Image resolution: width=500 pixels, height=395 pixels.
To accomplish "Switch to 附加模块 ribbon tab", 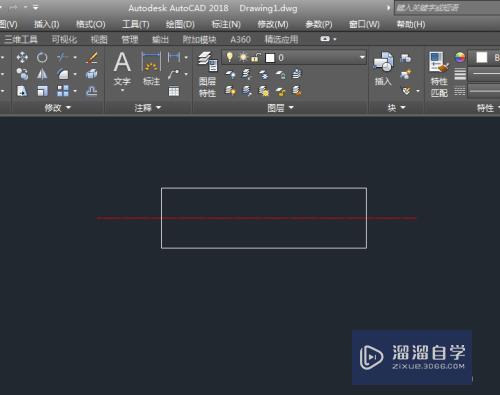I will tap(199, 39).
